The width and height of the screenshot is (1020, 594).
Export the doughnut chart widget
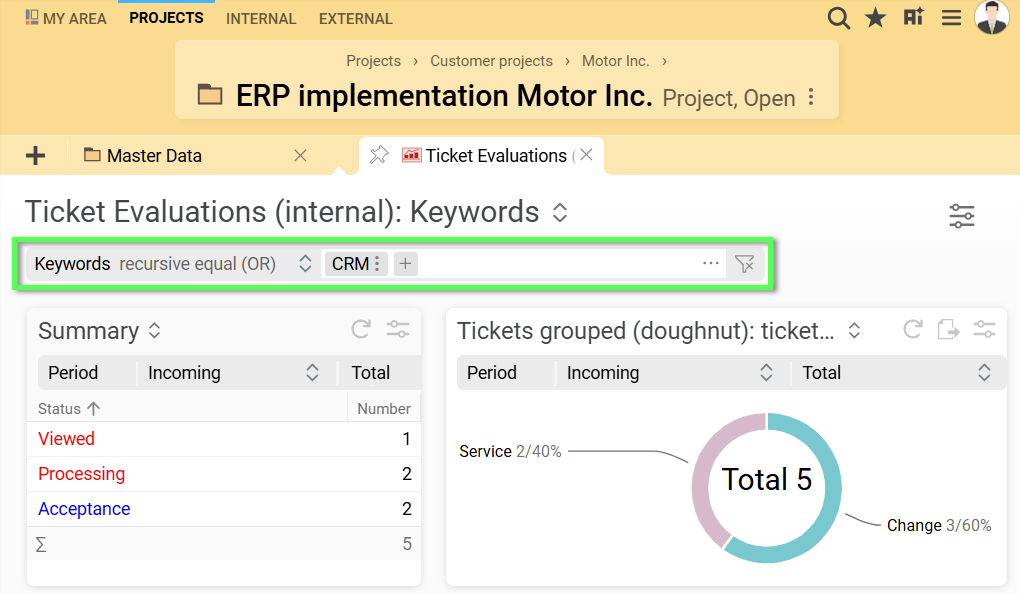click(x=948, y=330)
